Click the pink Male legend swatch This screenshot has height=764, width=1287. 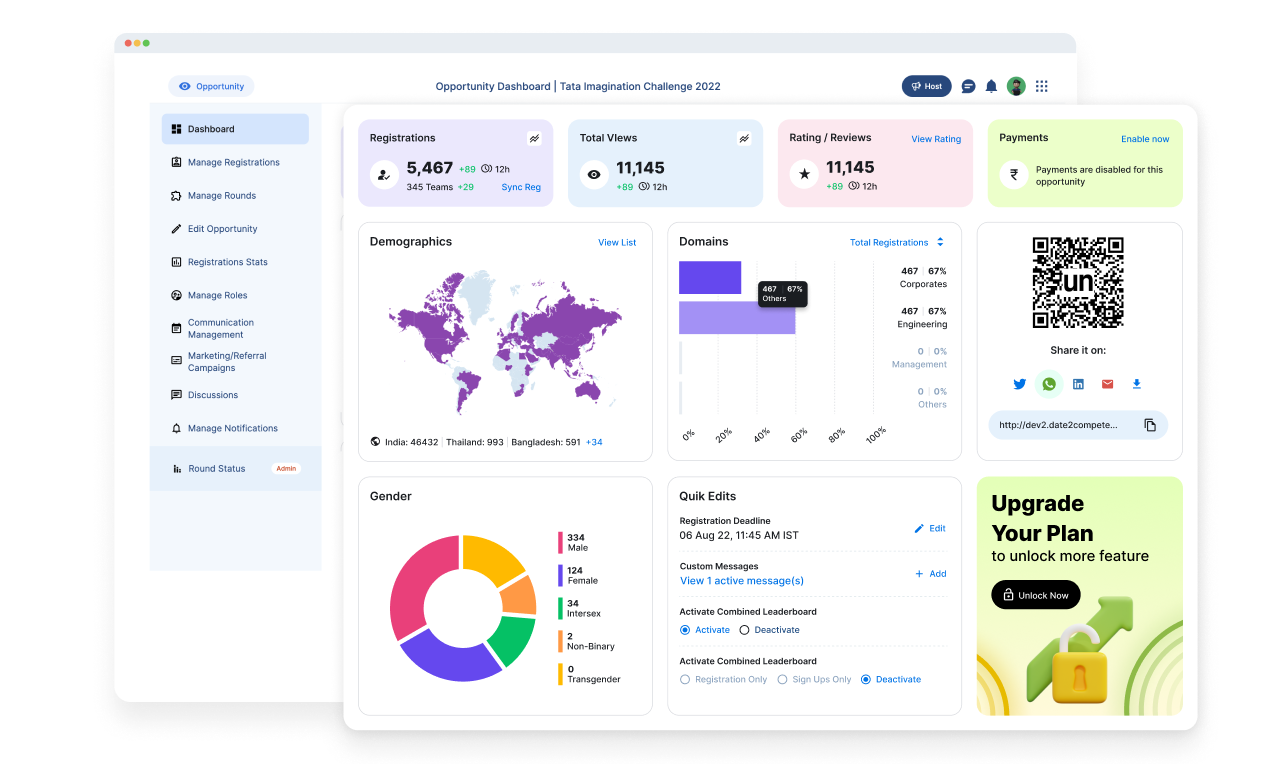560,542
